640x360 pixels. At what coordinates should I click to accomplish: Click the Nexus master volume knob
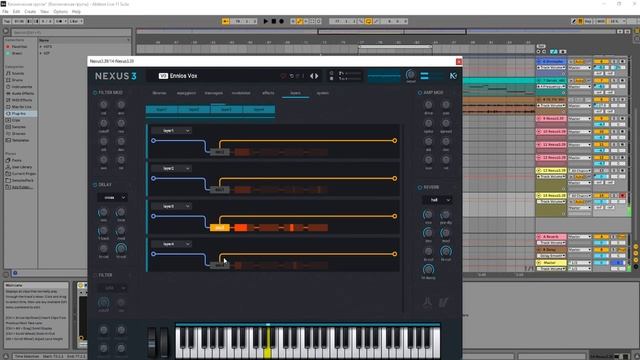411,75
